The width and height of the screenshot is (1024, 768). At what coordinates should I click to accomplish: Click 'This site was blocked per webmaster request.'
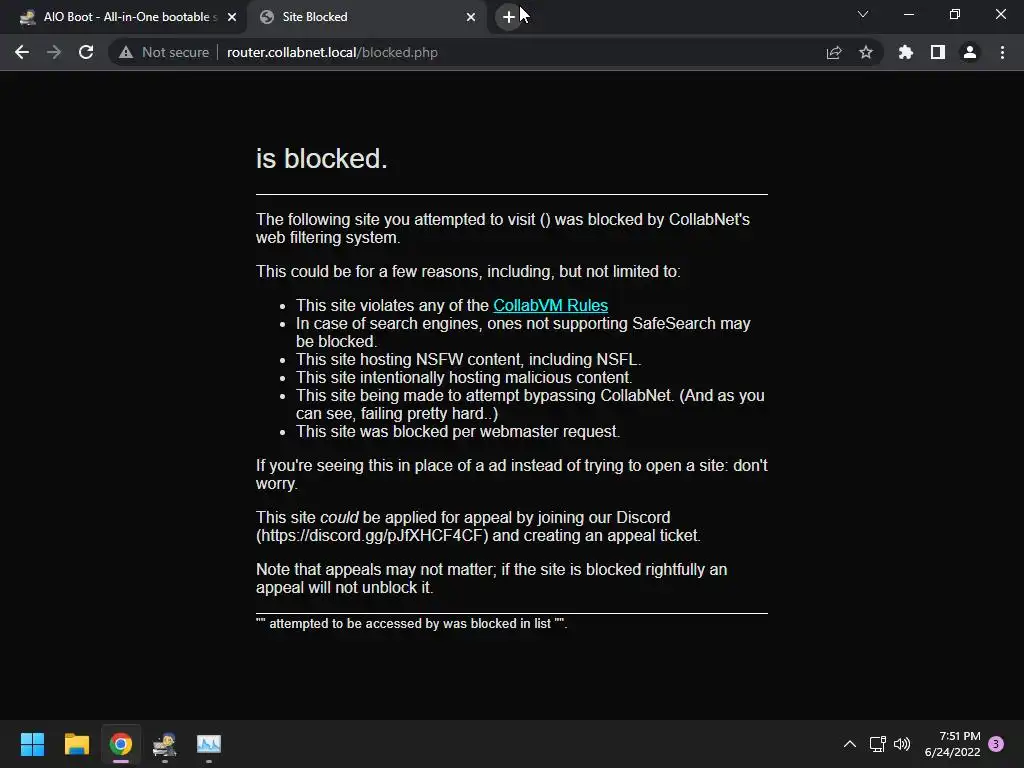[x=458, y=432]
